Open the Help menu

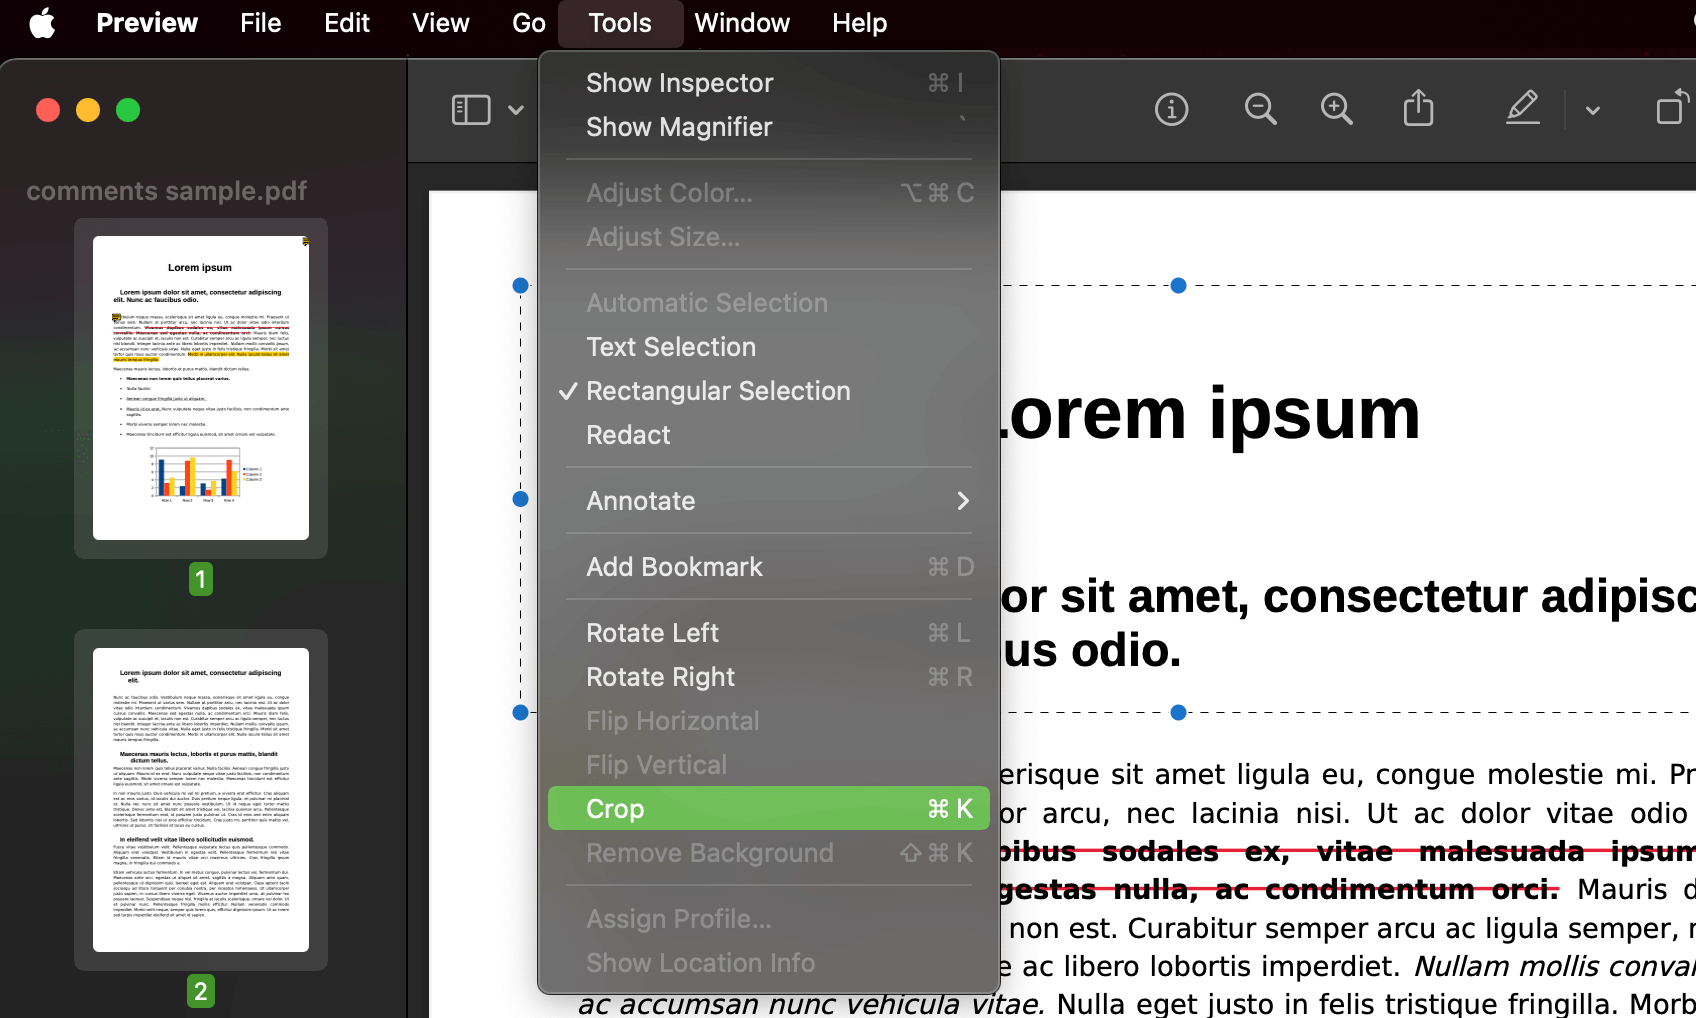click(x=860, y=23)
